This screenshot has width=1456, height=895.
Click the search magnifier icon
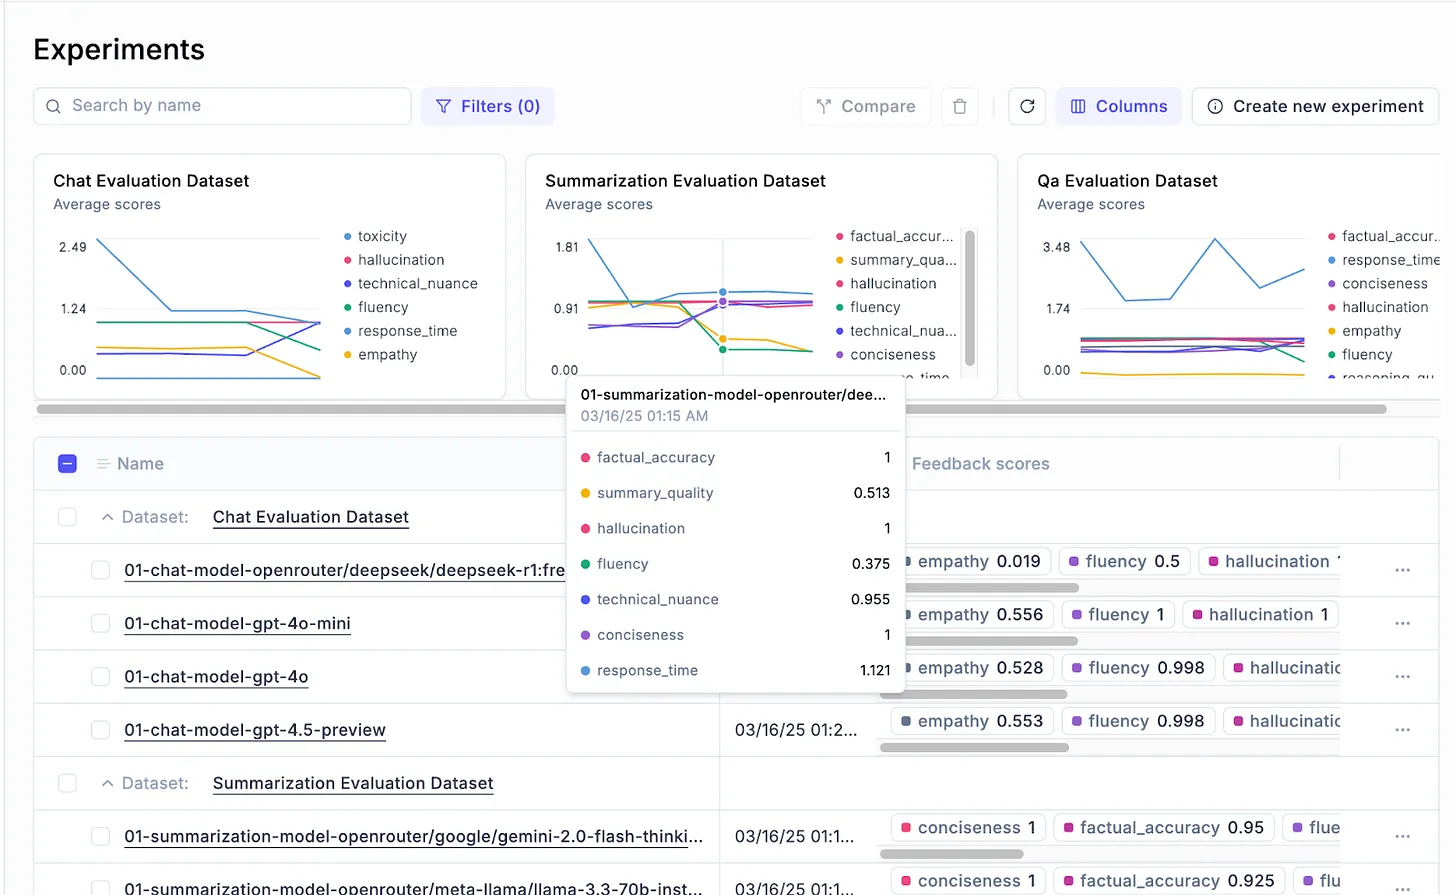tap(54, 106)
